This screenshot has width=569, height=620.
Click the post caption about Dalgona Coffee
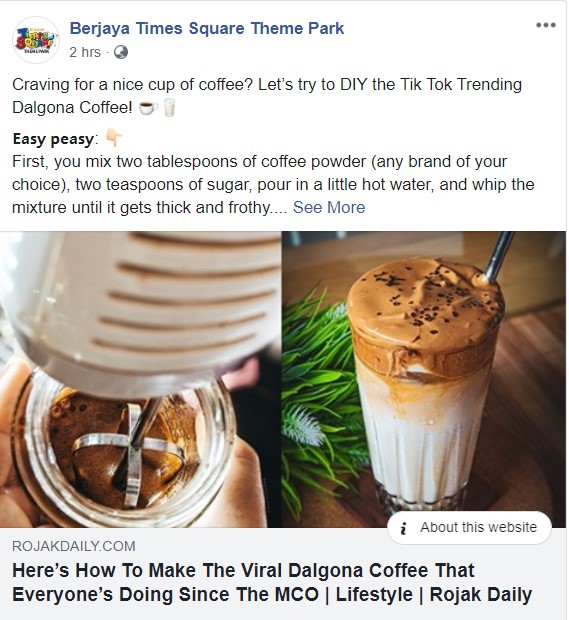[267, 96]
